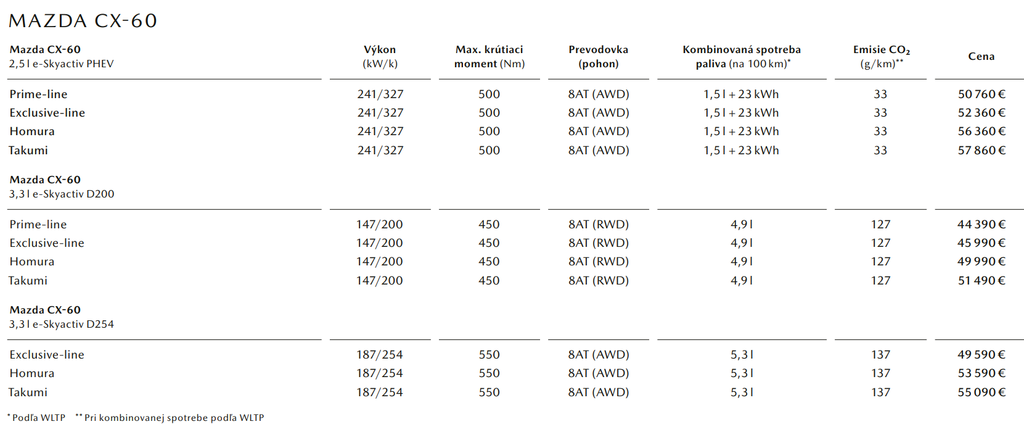1024x424 pixels.
Task: Click the Emisie CO₂ column header
Action: tap(881, 56)
